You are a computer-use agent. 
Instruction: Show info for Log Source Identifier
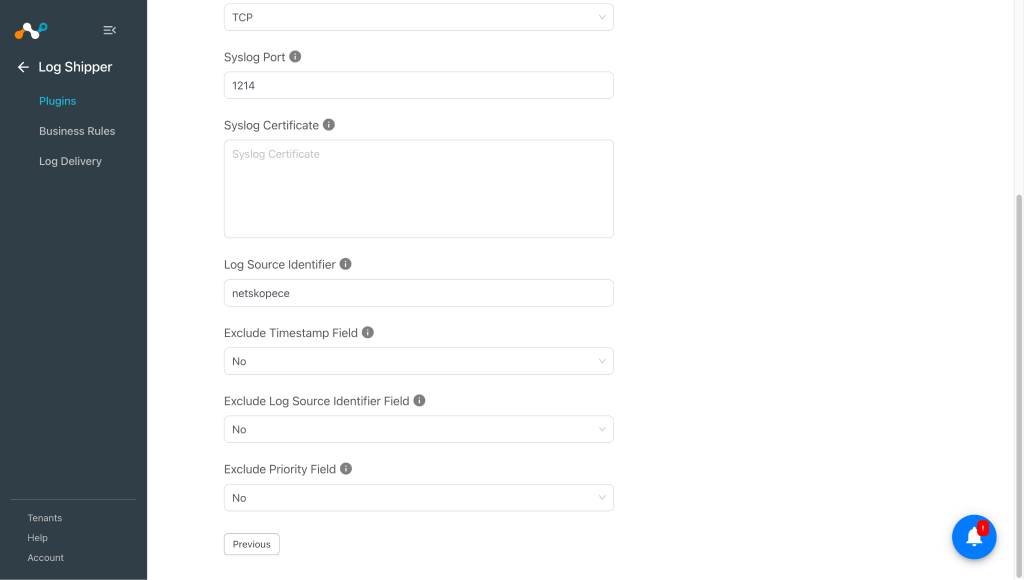click(345, 264)
